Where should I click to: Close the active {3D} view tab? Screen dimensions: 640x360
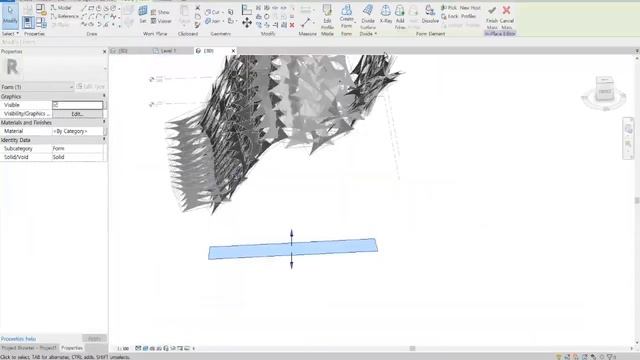pyautogui.click(x=233, y=51)
